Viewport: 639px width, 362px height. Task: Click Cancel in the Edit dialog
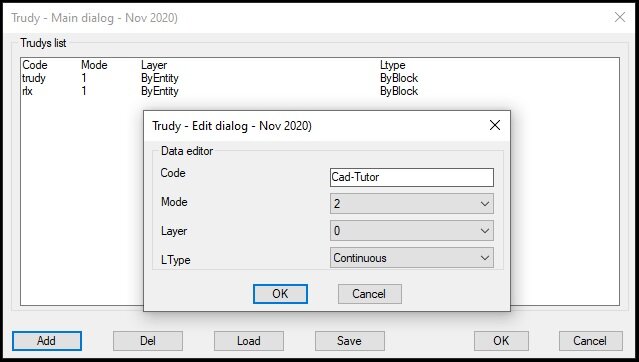coord(370,294)
